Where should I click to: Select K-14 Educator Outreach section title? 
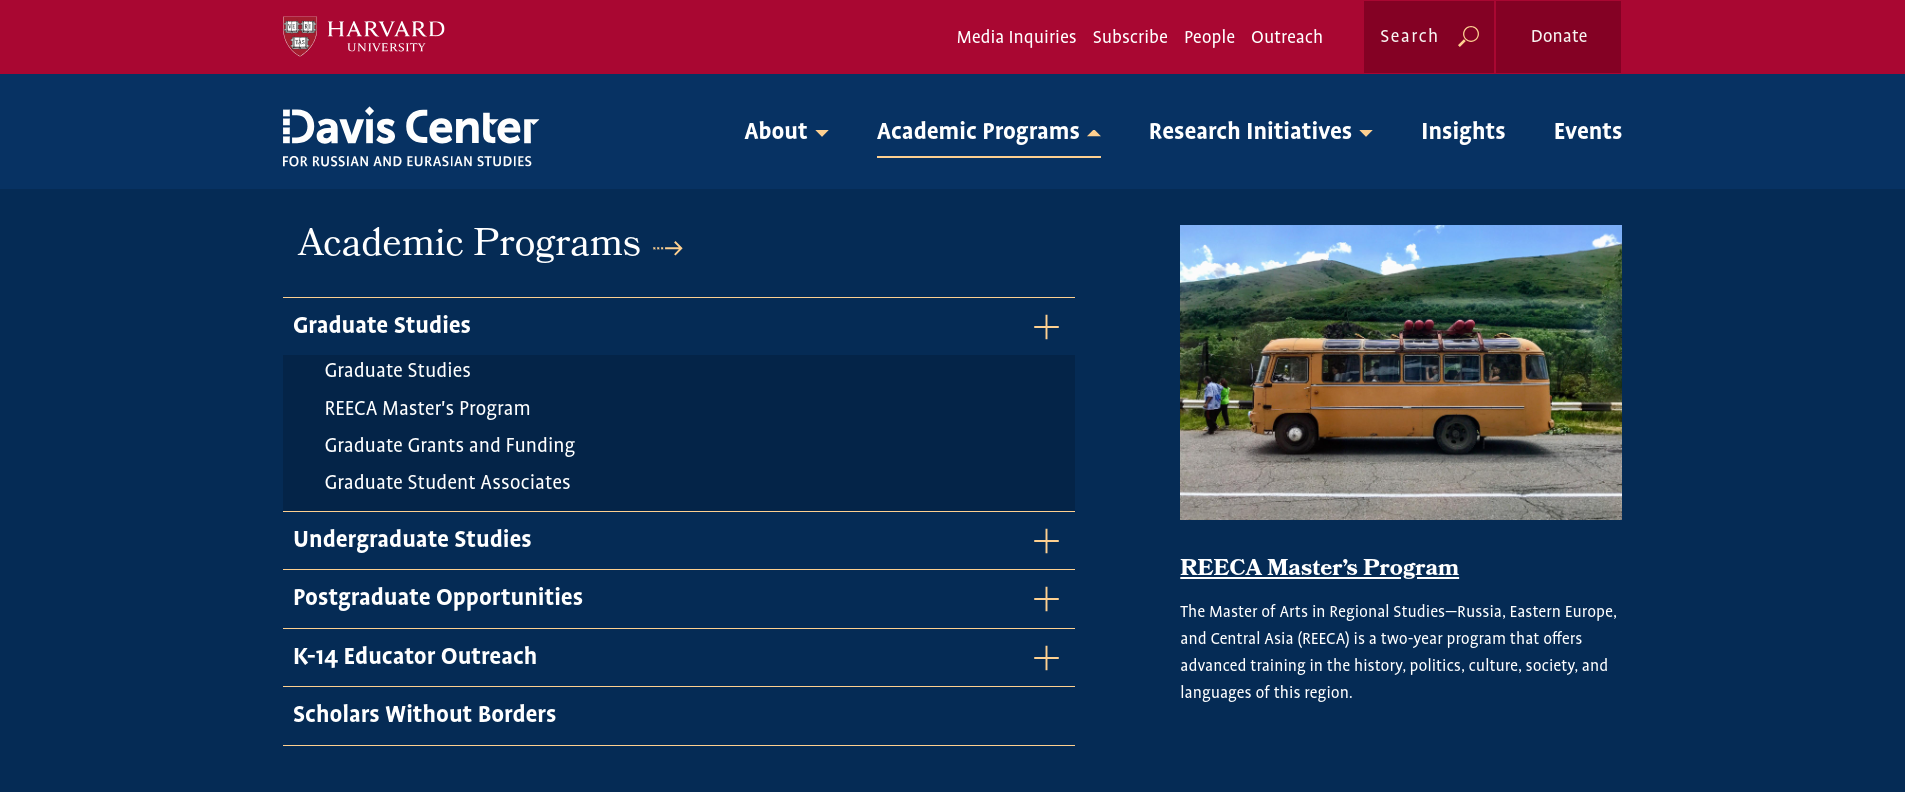coord(415,656)
